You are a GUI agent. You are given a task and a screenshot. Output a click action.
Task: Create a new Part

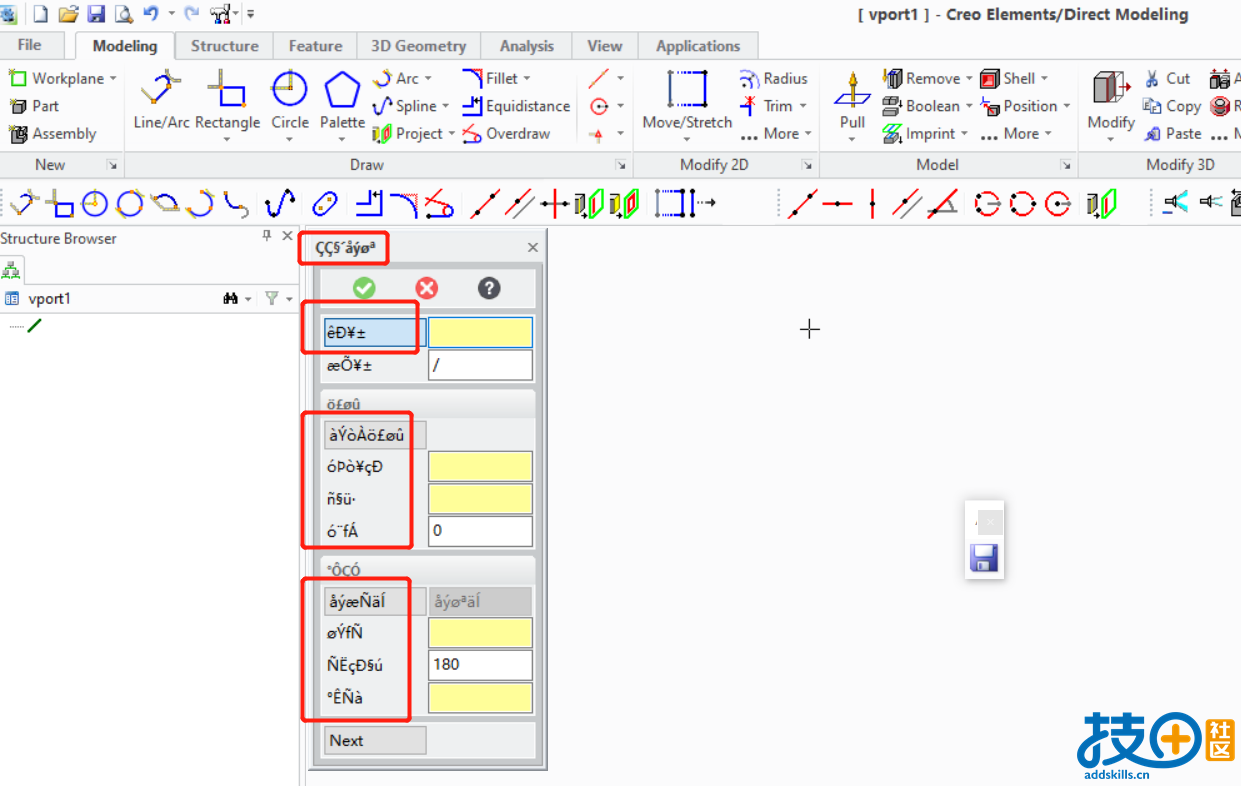click(x=34, y=106)
